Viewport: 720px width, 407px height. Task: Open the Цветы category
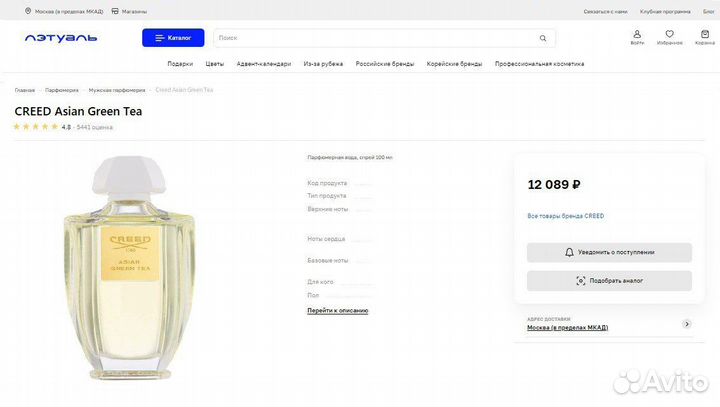(214, 64)
